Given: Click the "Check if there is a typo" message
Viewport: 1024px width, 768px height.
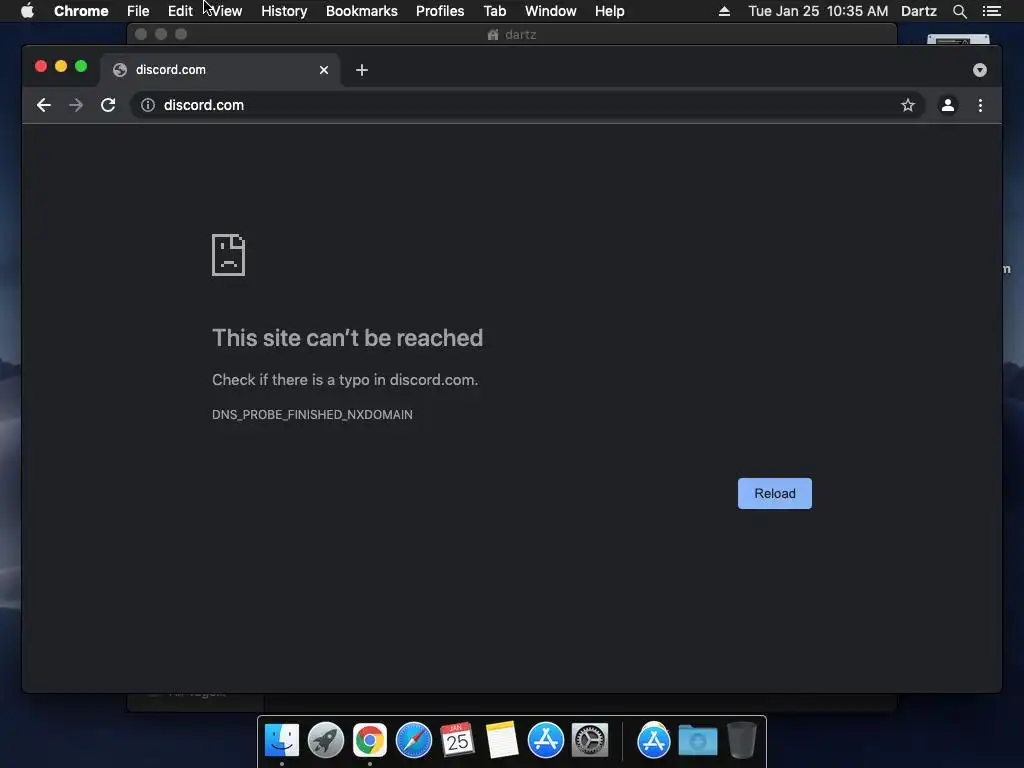Looking at the screenshot, I should 345,380.
